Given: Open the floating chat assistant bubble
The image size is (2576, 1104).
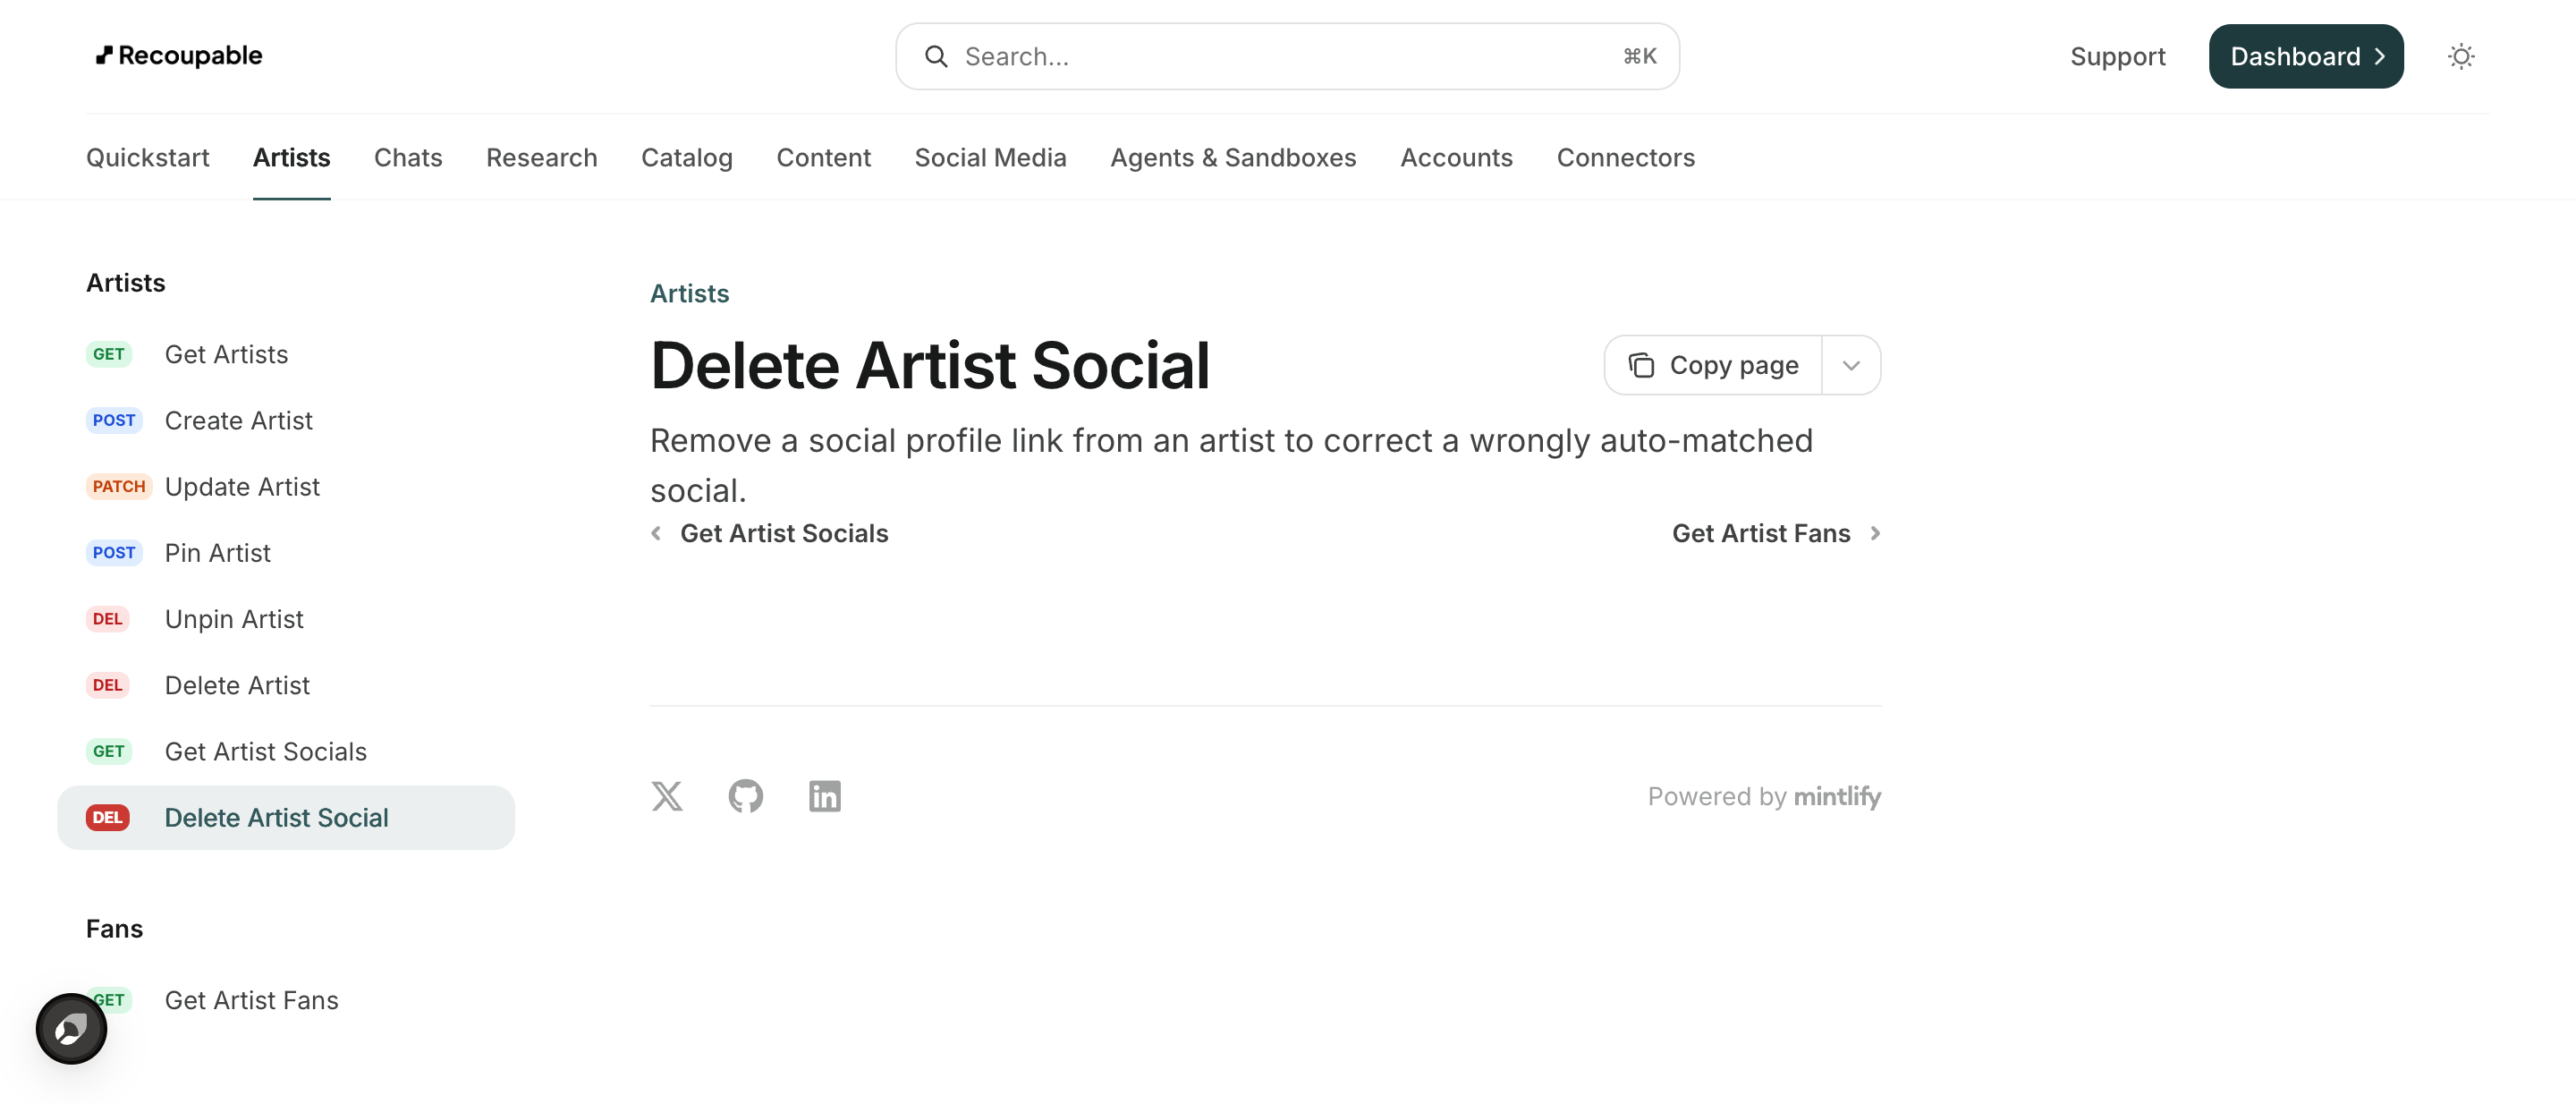Looking at the screenshot, I should (71, 1028).
